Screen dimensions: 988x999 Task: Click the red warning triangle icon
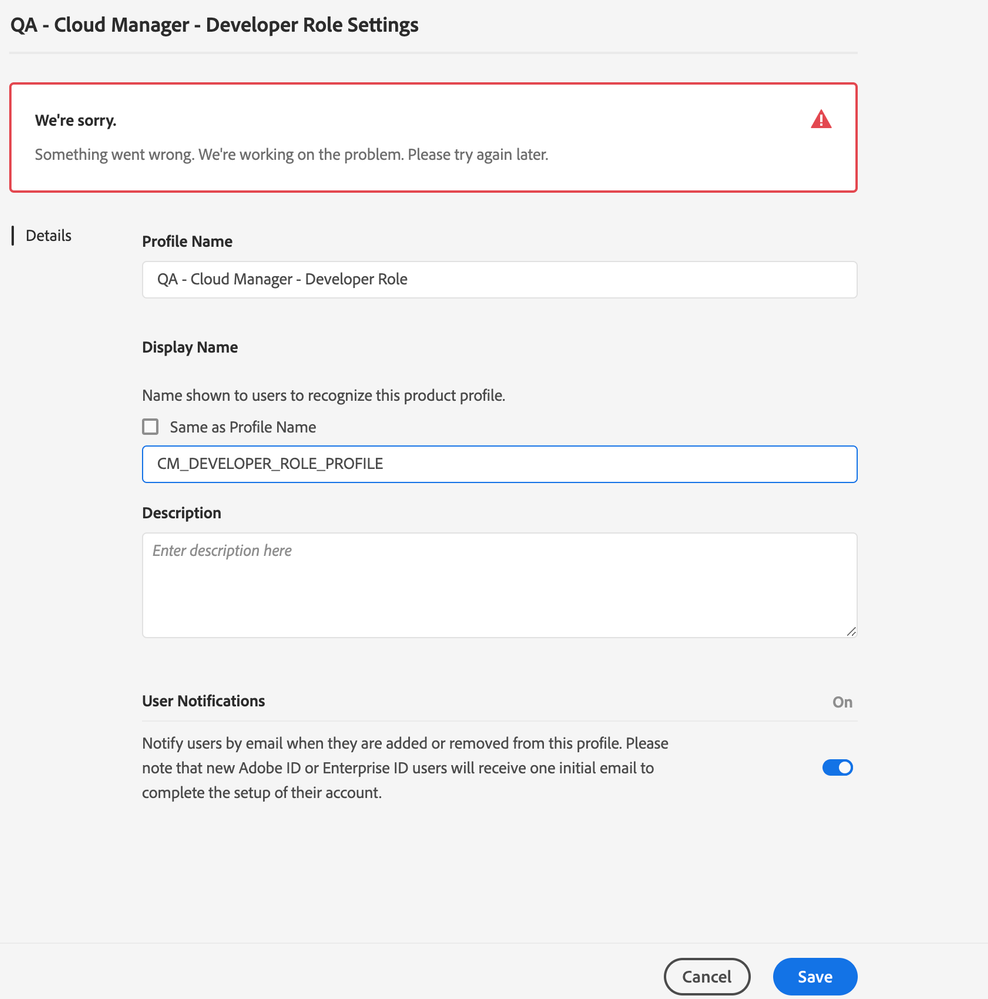[821, 120]
